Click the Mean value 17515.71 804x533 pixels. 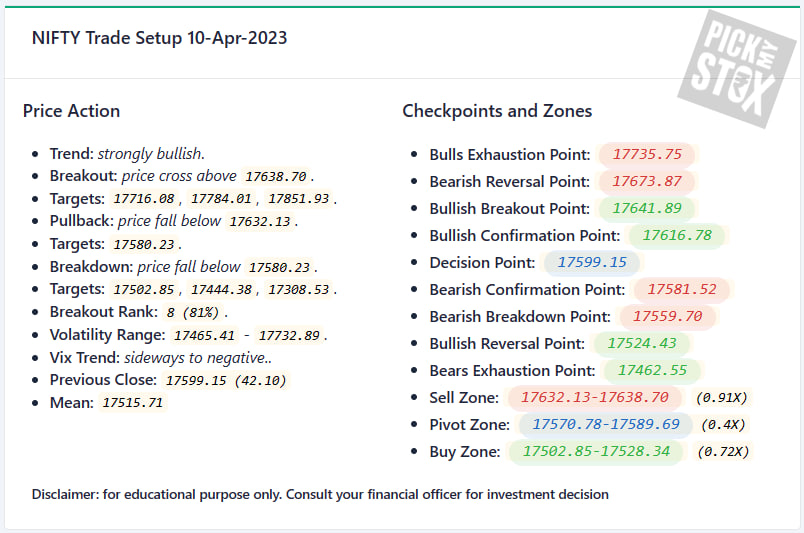pyautogui.click(x=133, y=403)
